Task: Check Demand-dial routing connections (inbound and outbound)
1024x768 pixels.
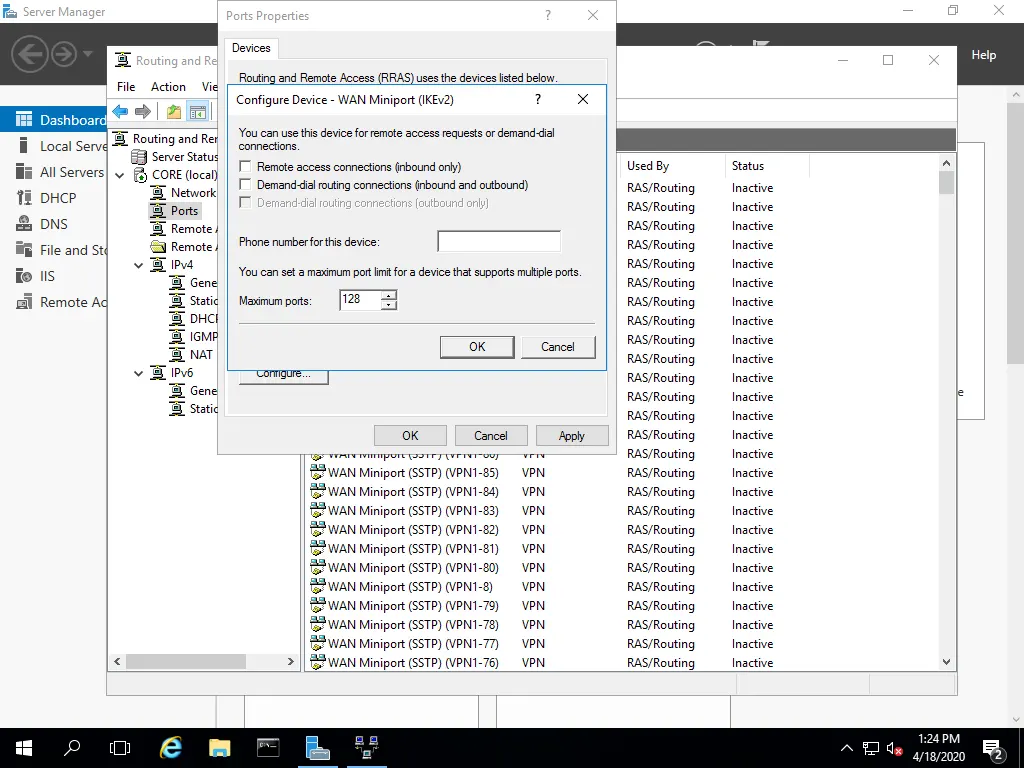Action: tap(246, 185)
